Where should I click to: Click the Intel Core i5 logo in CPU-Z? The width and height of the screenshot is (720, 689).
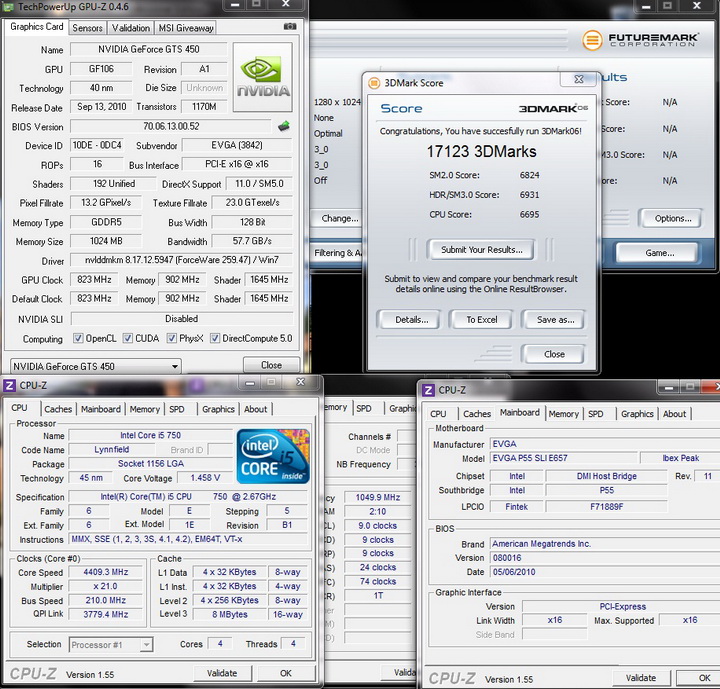pyautogui.click(x=273, y=456)
